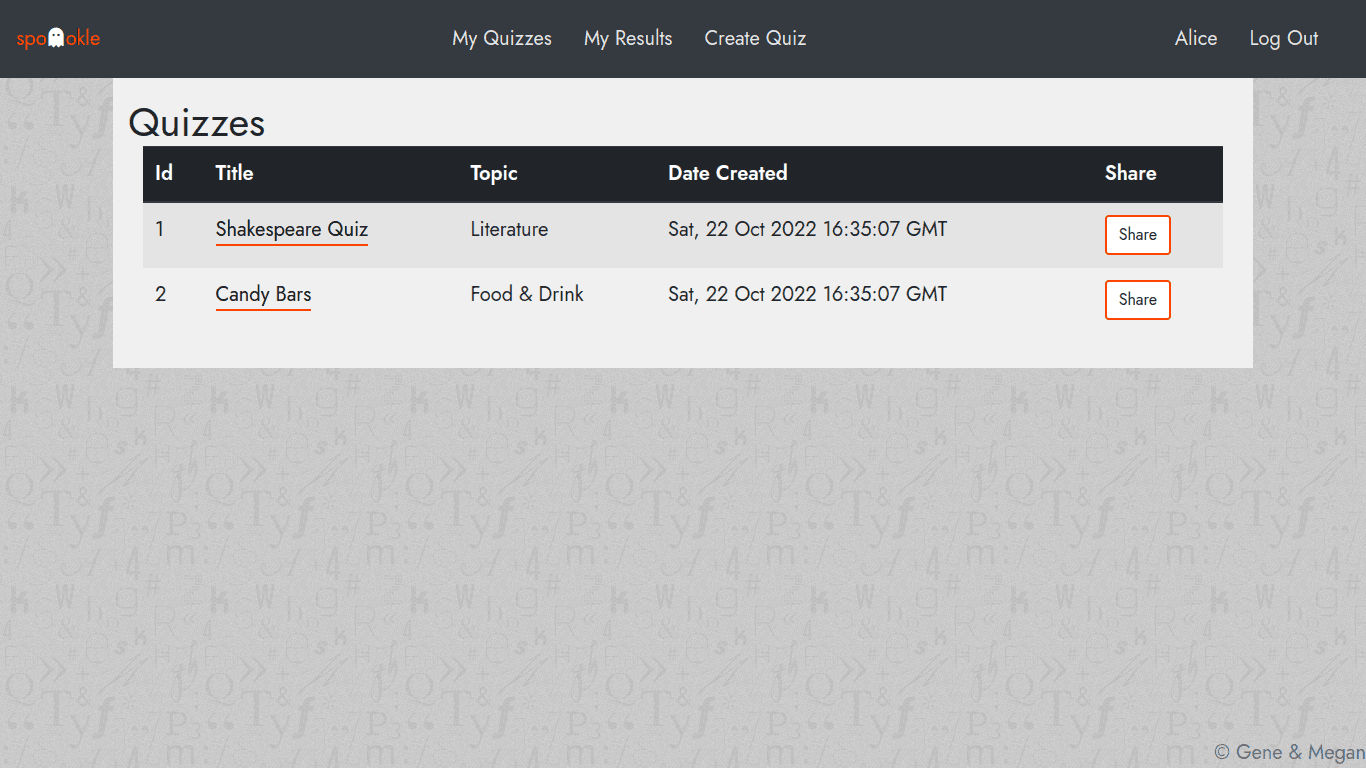Viewport: 1366px width, 768px height.
Task: Click the Candy Bars creation date
Action: (x=807, y=294)
